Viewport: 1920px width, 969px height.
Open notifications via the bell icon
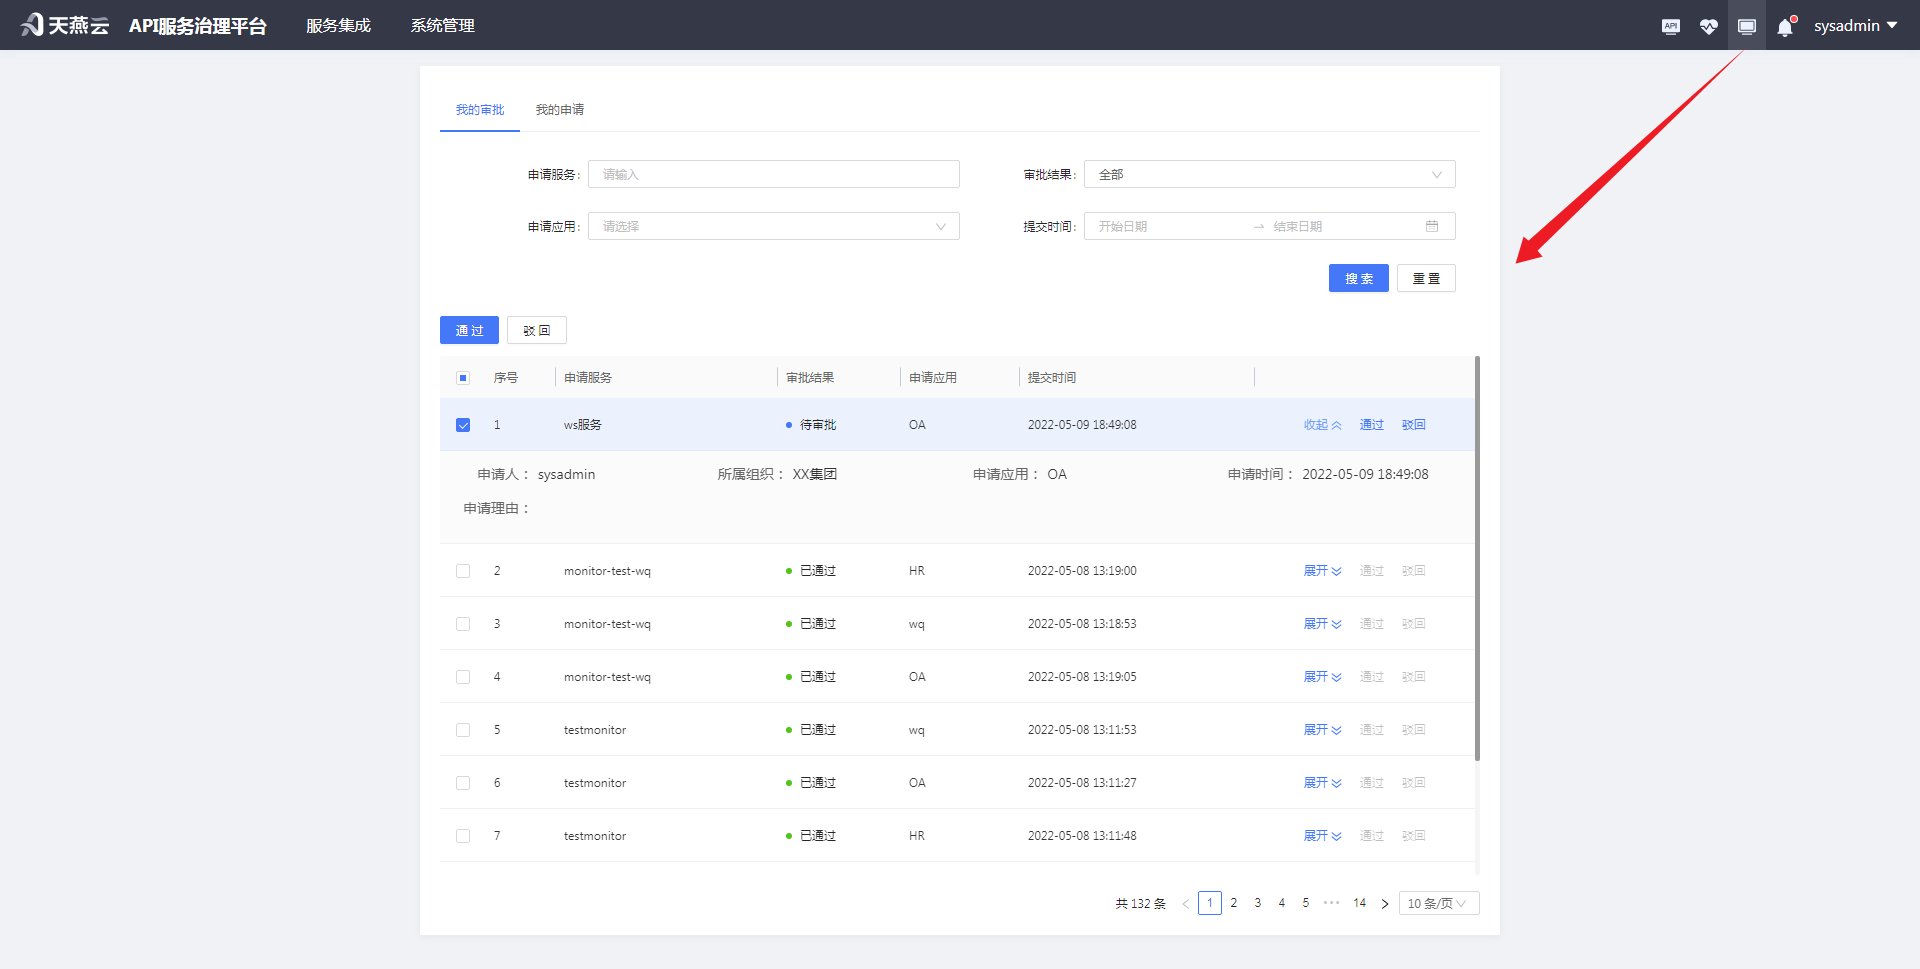(1785, 25)
